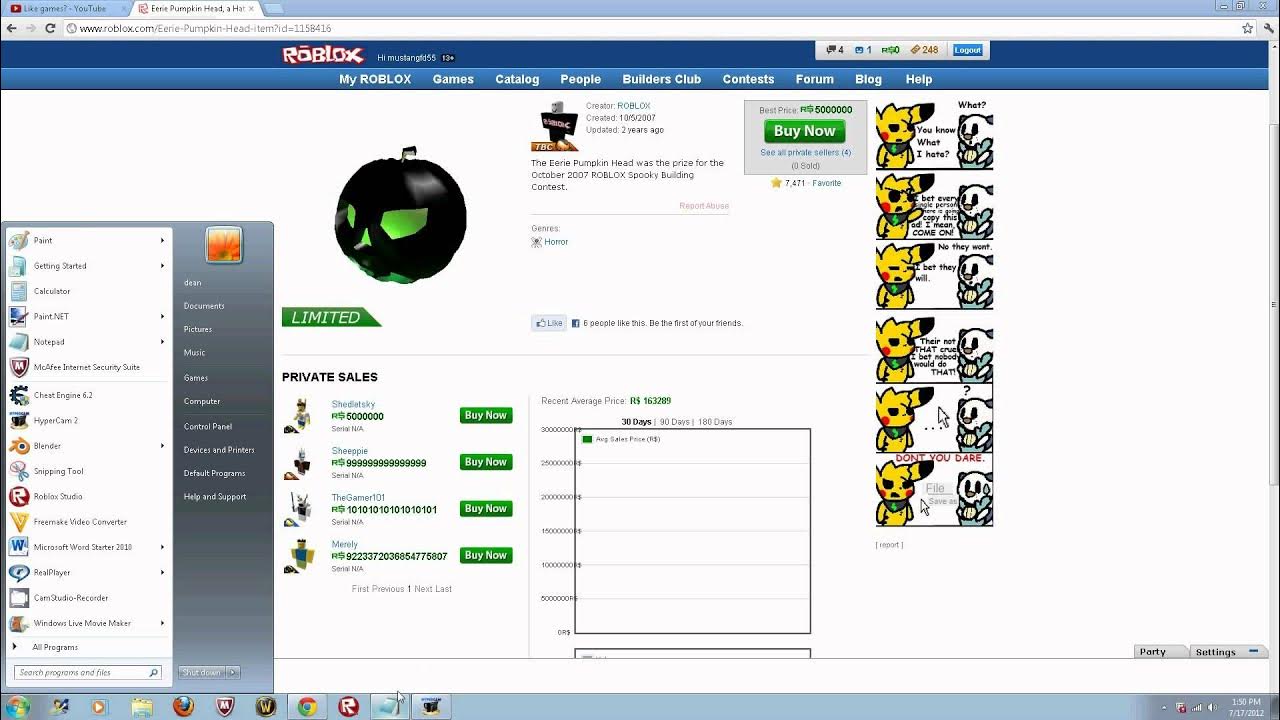Like the item on Facebook
The width and height of the screenshot is (1280, 720).
(548, 322)
